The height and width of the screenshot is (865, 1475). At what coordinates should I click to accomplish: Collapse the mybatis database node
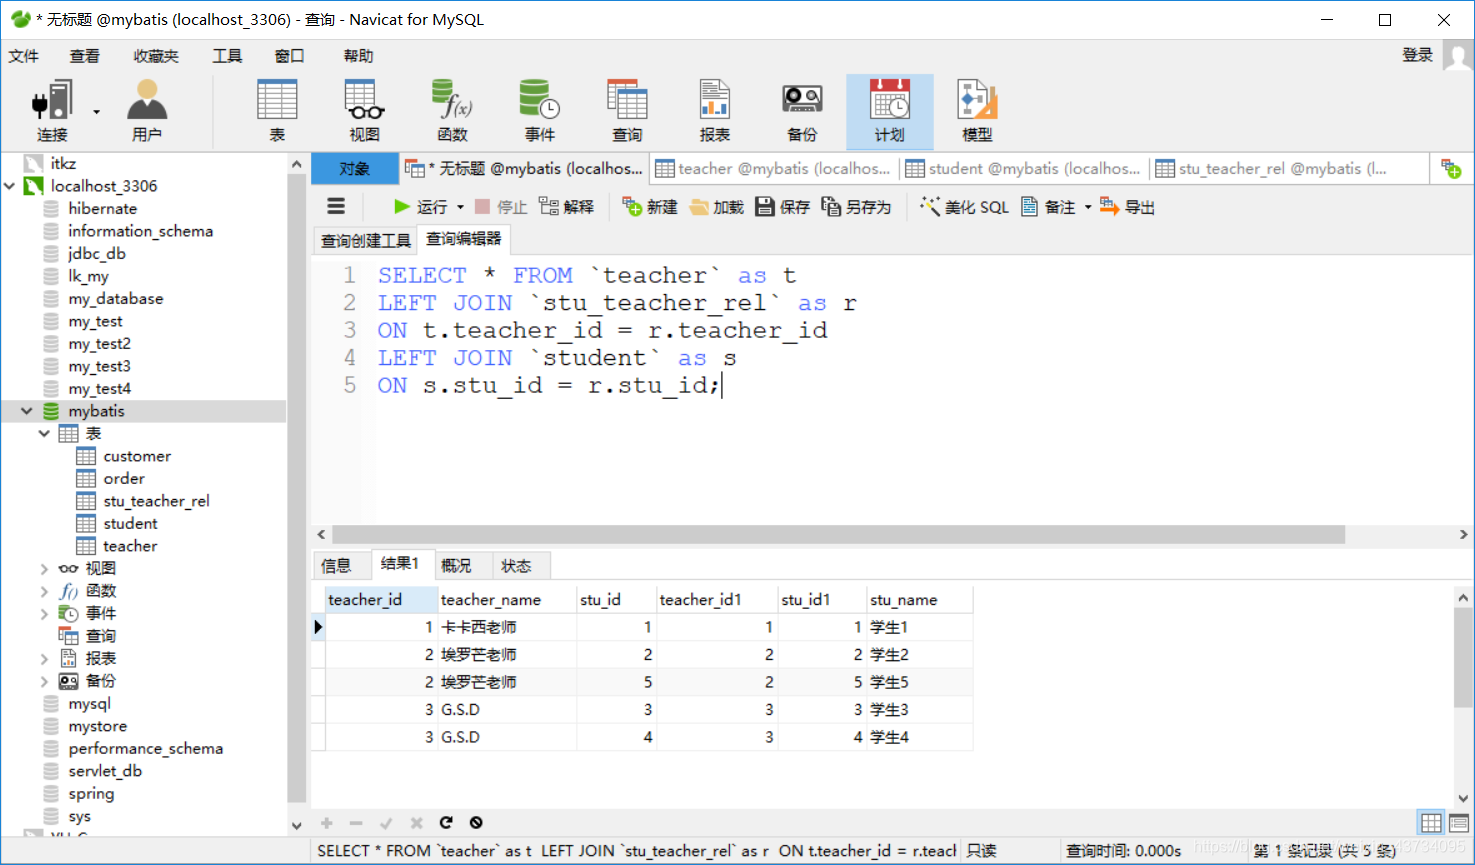[x=26, y=411]
